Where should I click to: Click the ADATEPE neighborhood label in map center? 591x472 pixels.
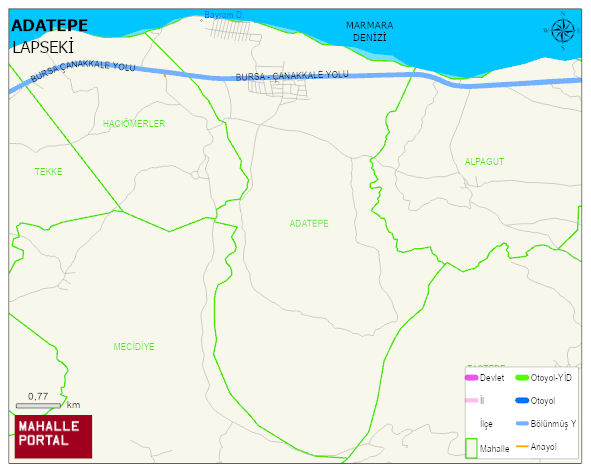point(309,224)
